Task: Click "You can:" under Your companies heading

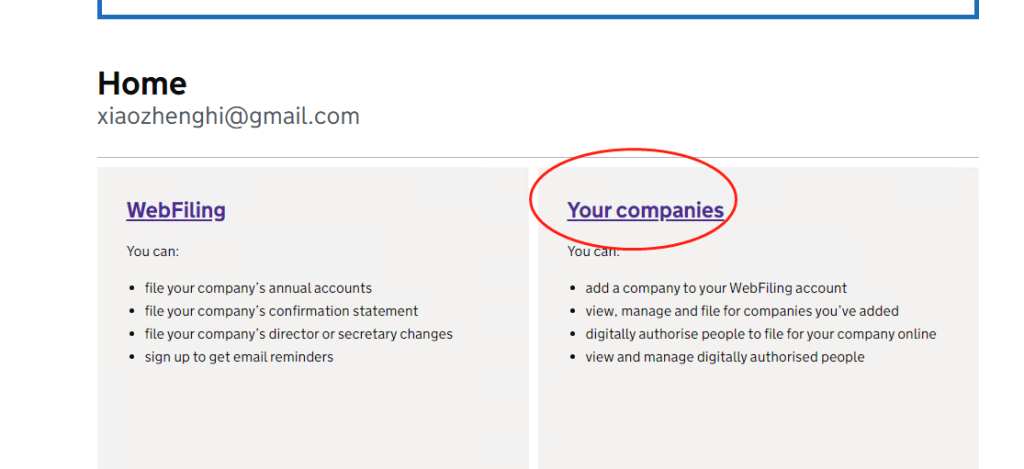Action: 592,252
